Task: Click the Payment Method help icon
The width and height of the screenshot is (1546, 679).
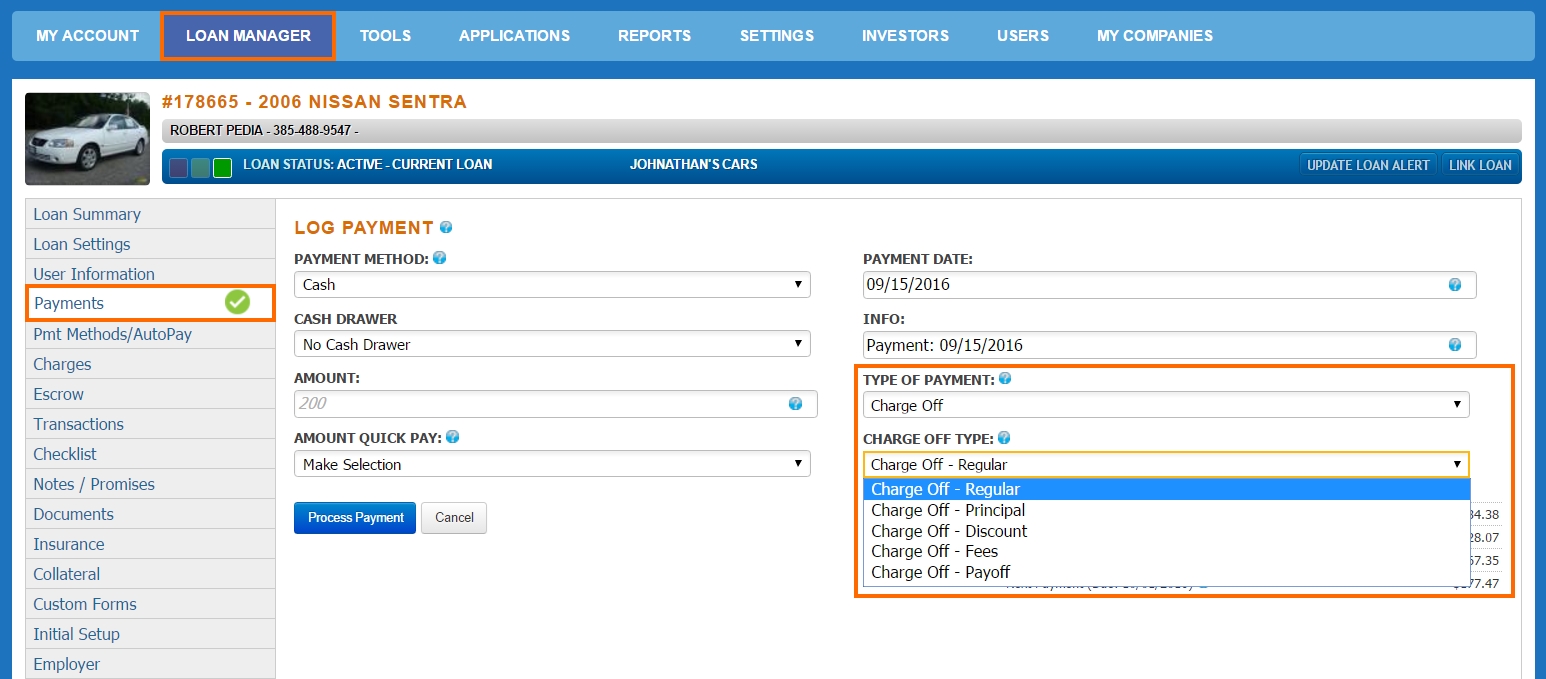Action: tap(439, 258)
